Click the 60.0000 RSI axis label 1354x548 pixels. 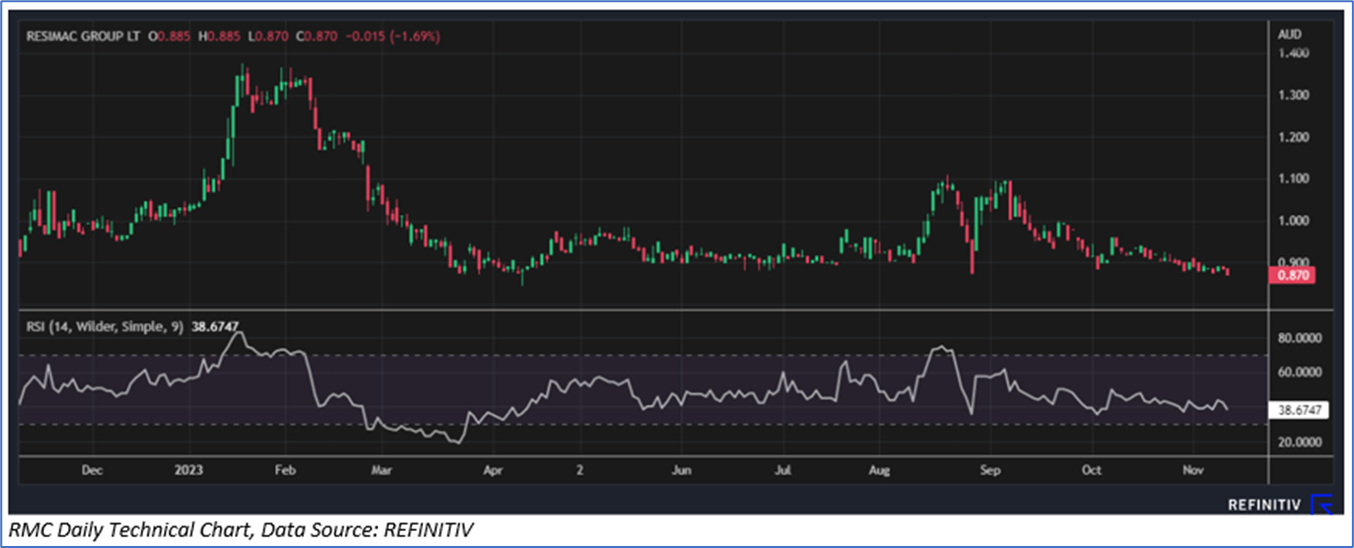[x=1298, y=372]
